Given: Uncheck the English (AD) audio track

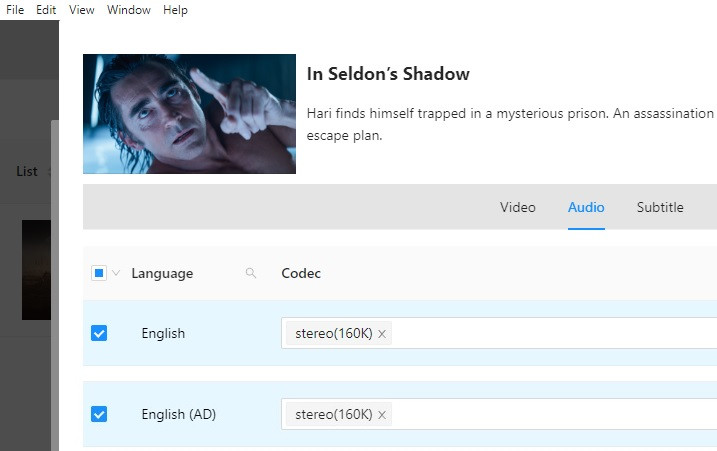Looking at the screenshot, I should pyautogui.click(x=99, y=413).
